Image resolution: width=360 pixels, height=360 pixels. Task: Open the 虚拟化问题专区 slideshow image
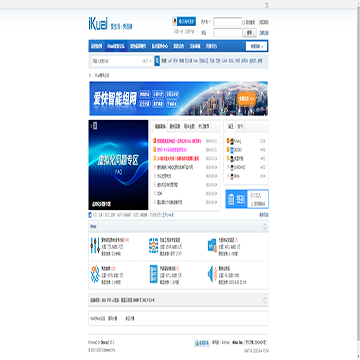(x=118, y=165)
